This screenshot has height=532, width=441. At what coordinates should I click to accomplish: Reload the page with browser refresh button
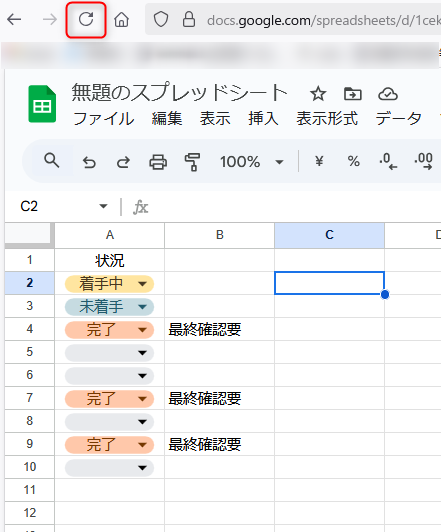point(86,19)
